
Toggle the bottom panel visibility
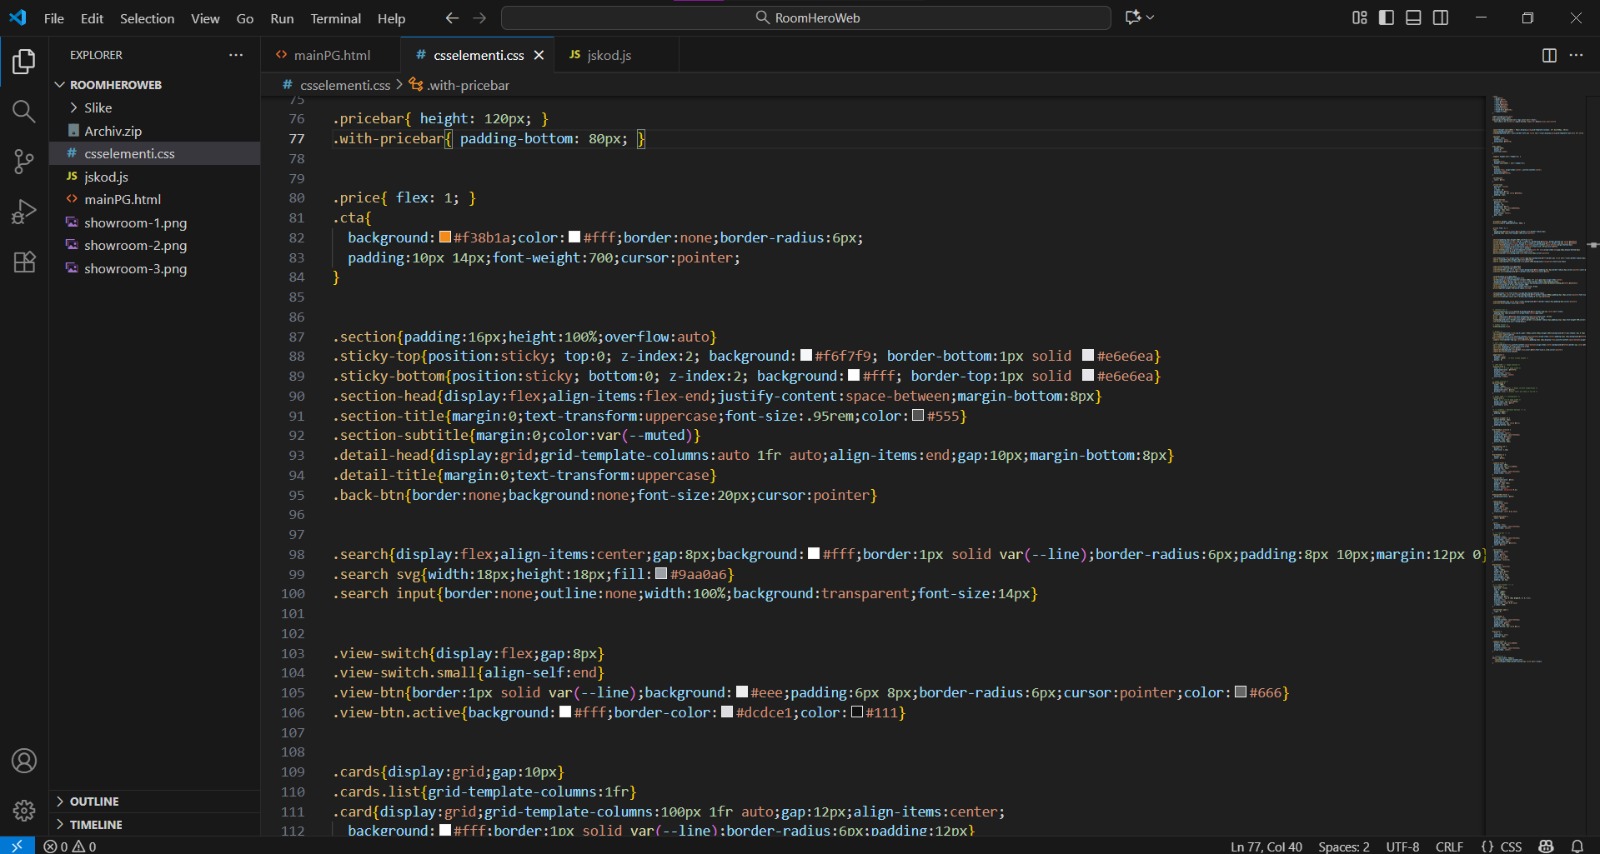tap(1413, 18)
